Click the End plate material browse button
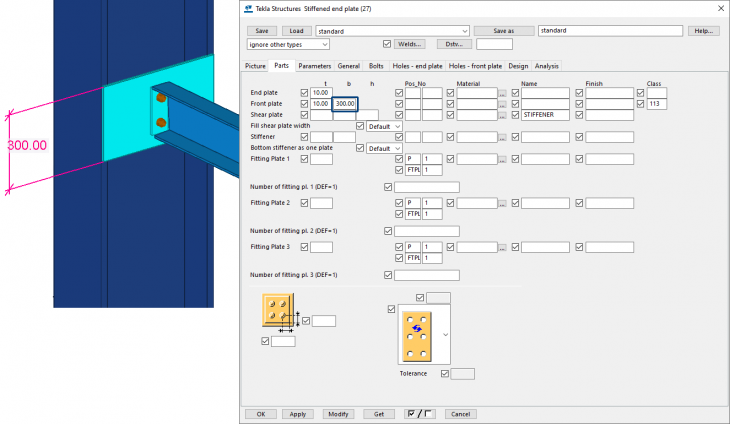 502,93
